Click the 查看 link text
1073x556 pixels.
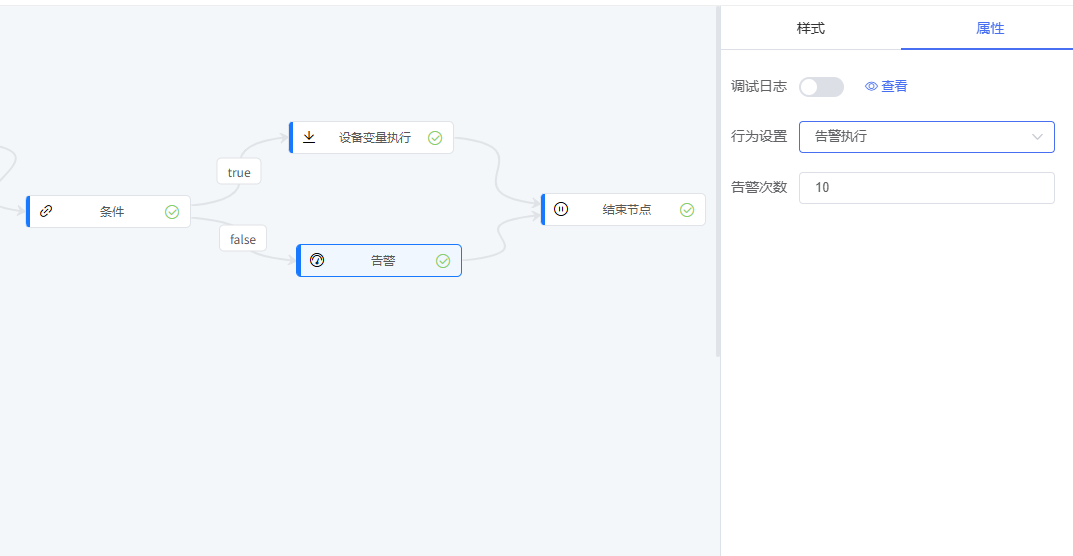[894, 87]
